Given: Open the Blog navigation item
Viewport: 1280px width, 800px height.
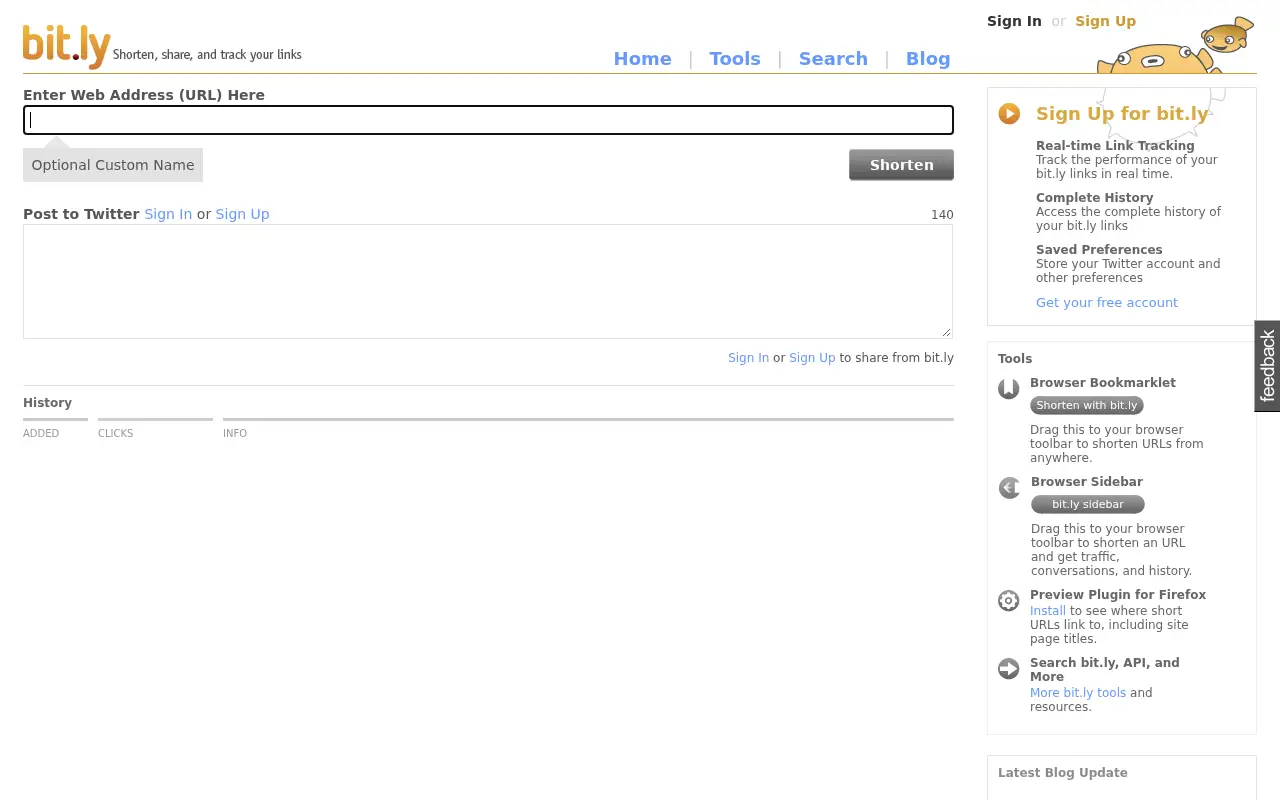Looking at the screenshot, I should pyautogui.click(x=928, y=59).
